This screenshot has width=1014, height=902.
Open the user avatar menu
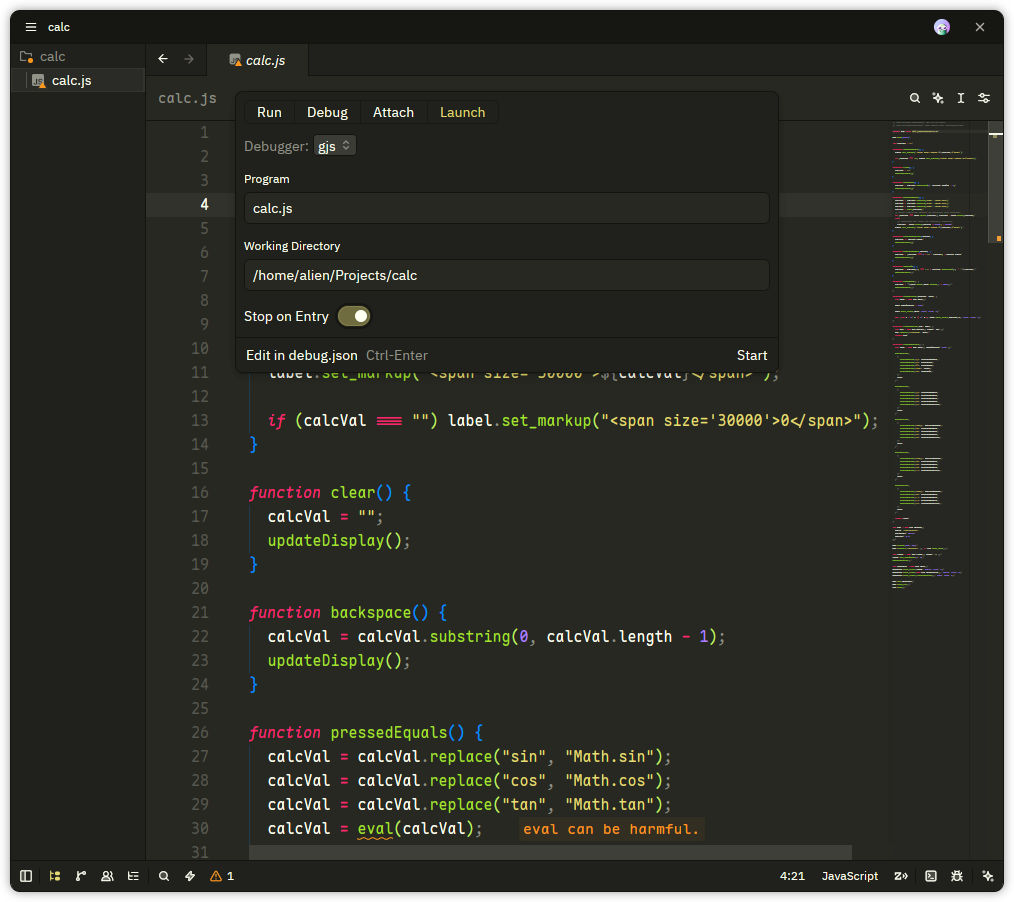pos(942,27)
